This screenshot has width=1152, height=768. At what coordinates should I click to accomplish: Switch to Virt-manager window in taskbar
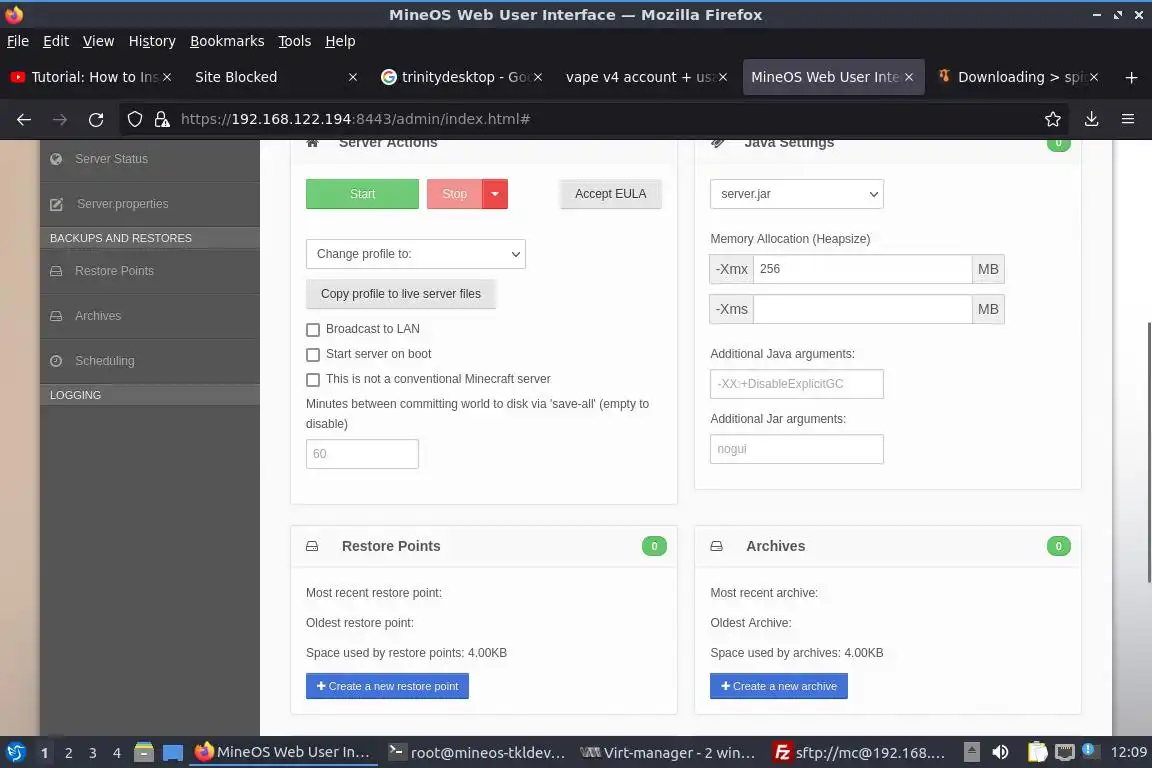tap(667, 753)
